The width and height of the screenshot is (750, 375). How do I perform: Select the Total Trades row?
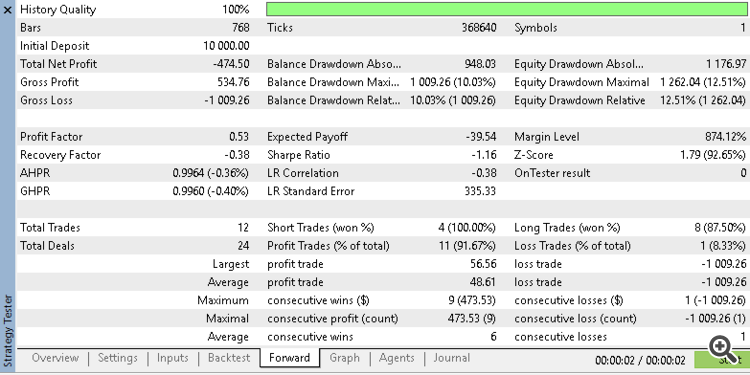point(135,228)
